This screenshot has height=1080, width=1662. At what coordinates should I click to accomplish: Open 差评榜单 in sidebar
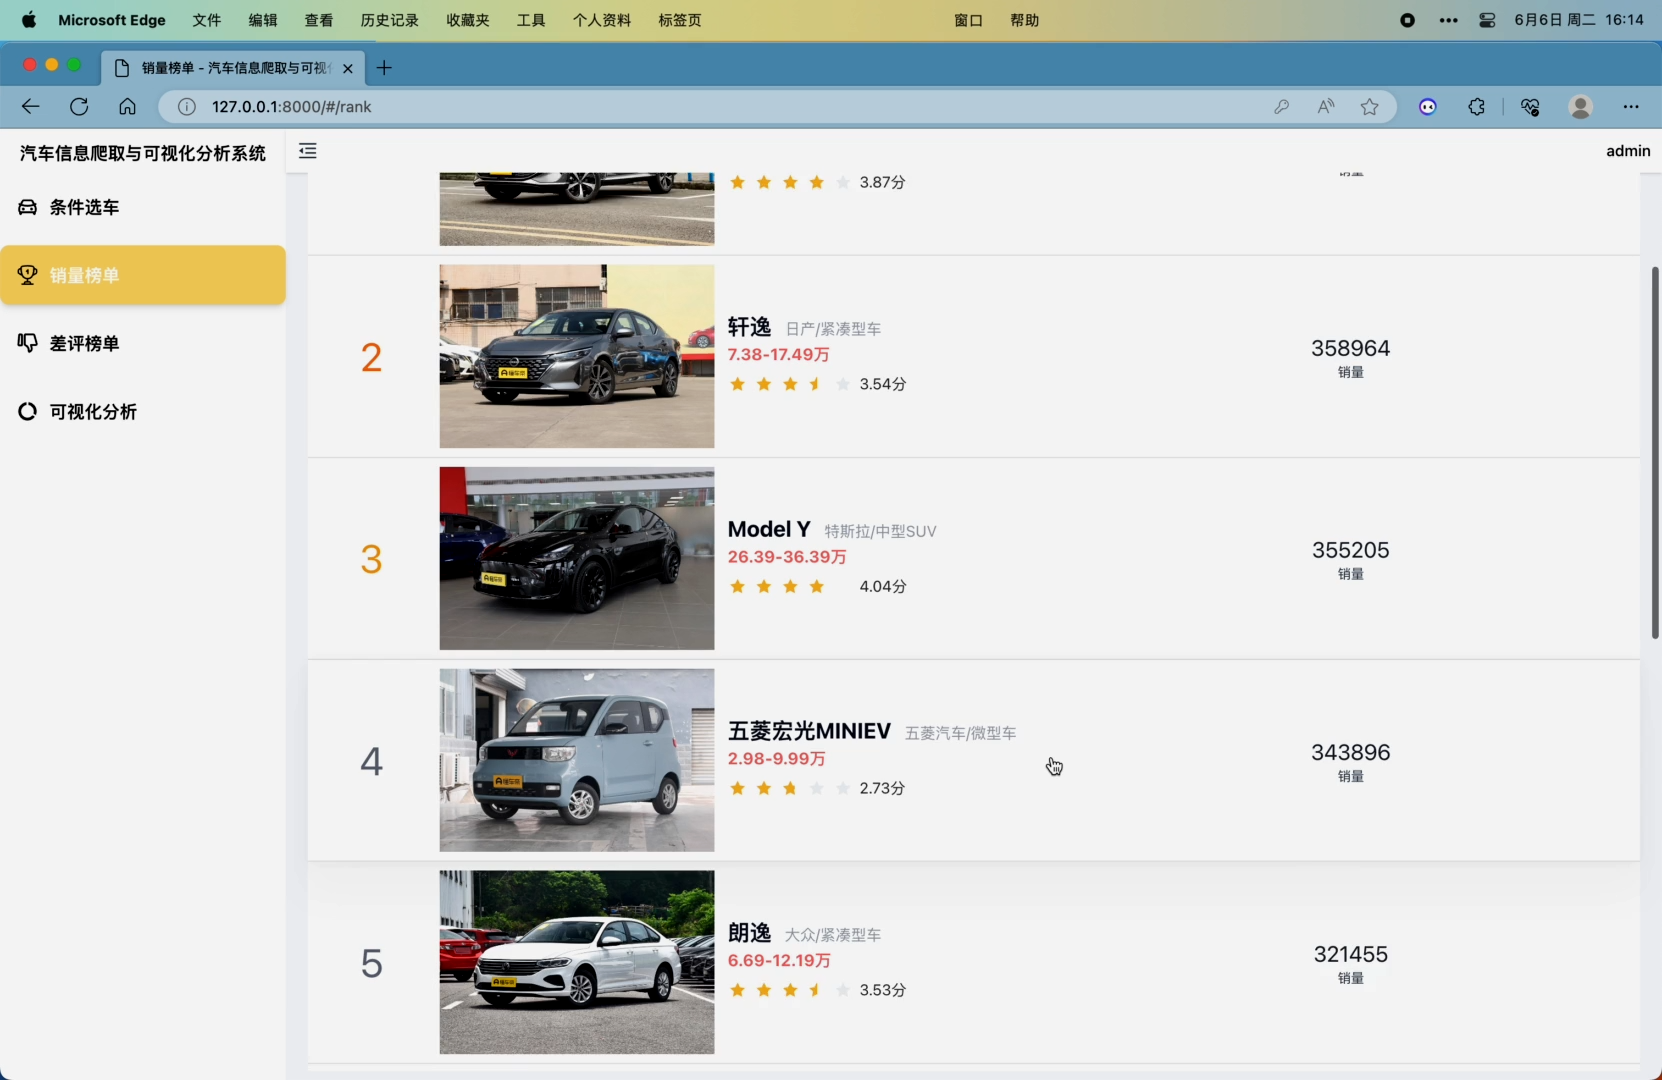[143, 343]
